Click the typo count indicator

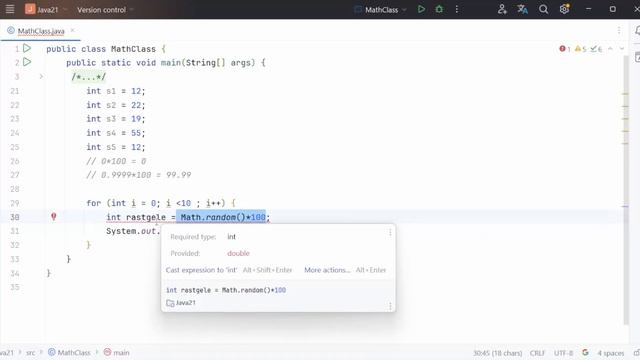[x=596, y=49]
